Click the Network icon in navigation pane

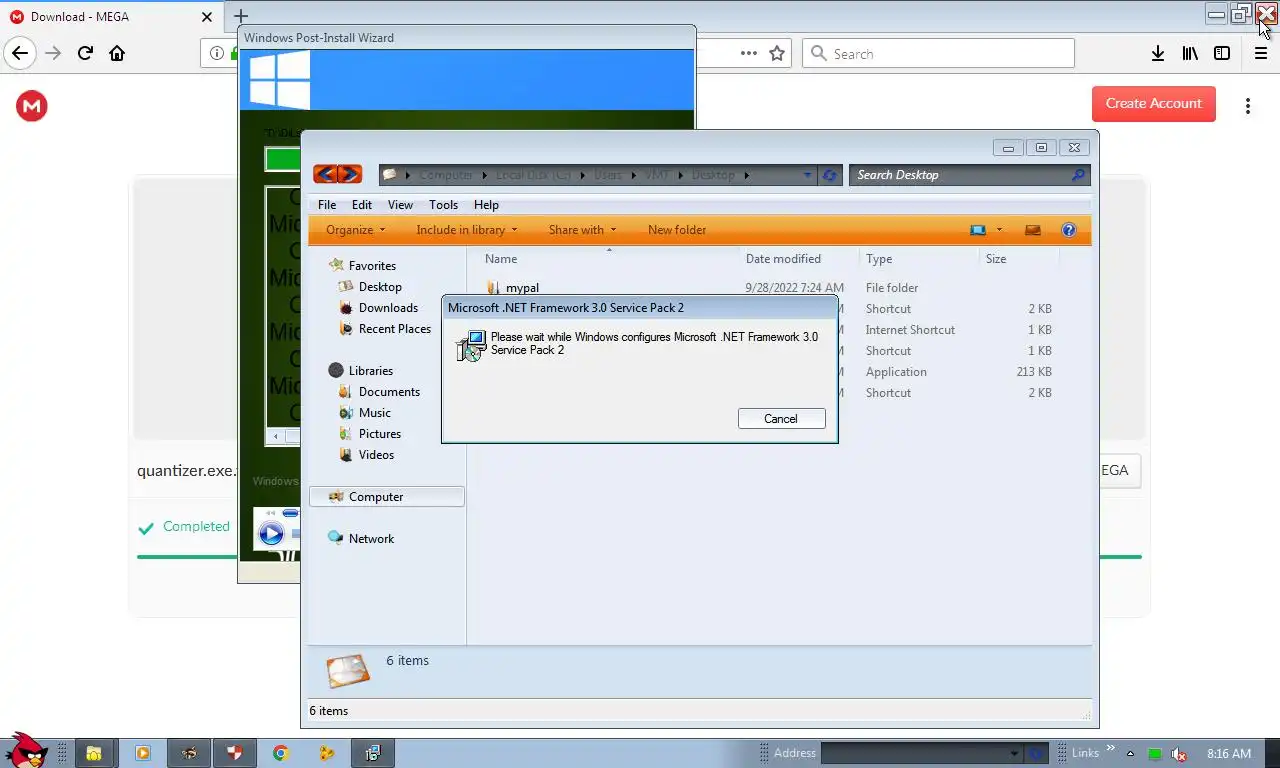pyautogui.click(x=336, y=538)
